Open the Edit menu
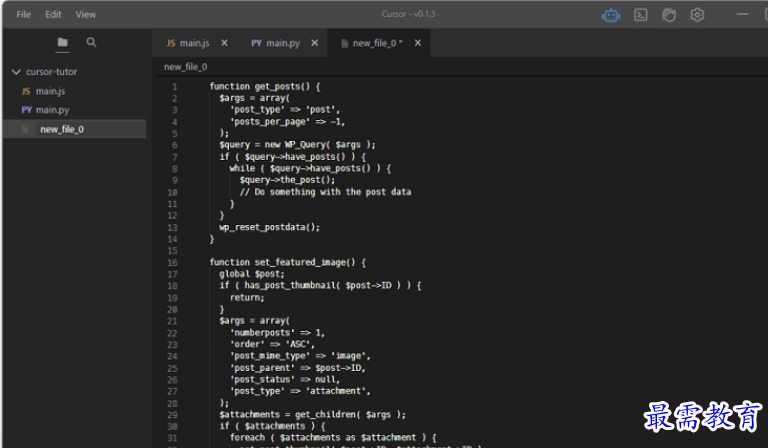This screenshot has width=768, height=448. tap(53, 14)
